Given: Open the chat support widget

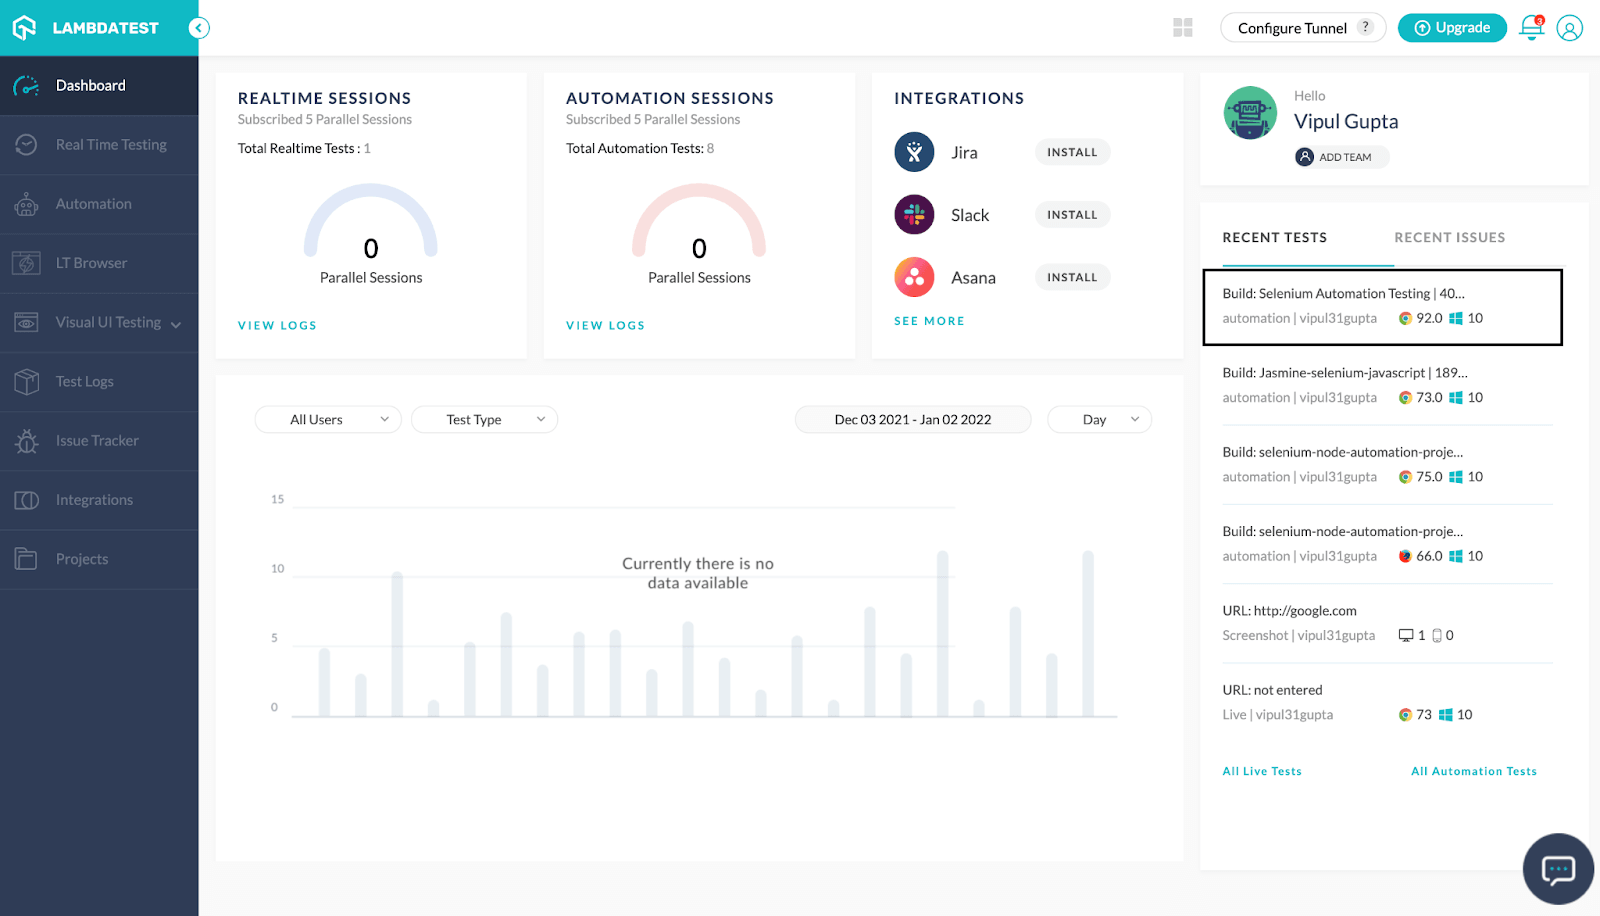Looking at the screenshot, I should [1556, 868].
